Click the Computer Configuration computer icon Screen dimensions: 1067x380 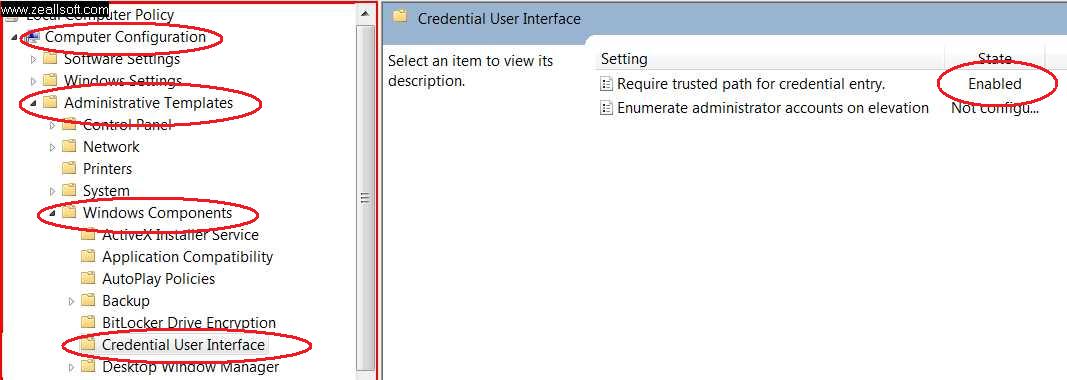click(33, 37)
